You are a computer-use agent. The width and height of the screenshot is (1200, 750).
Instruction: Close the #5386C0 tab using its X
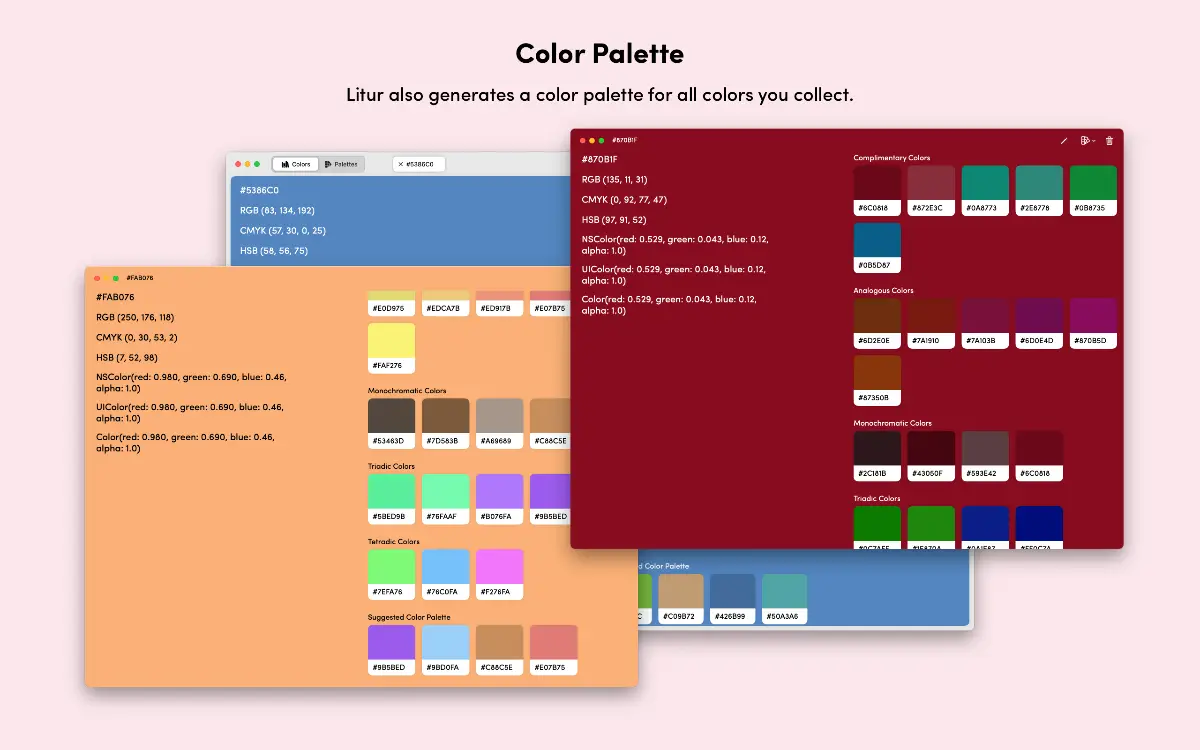[401, 164]
